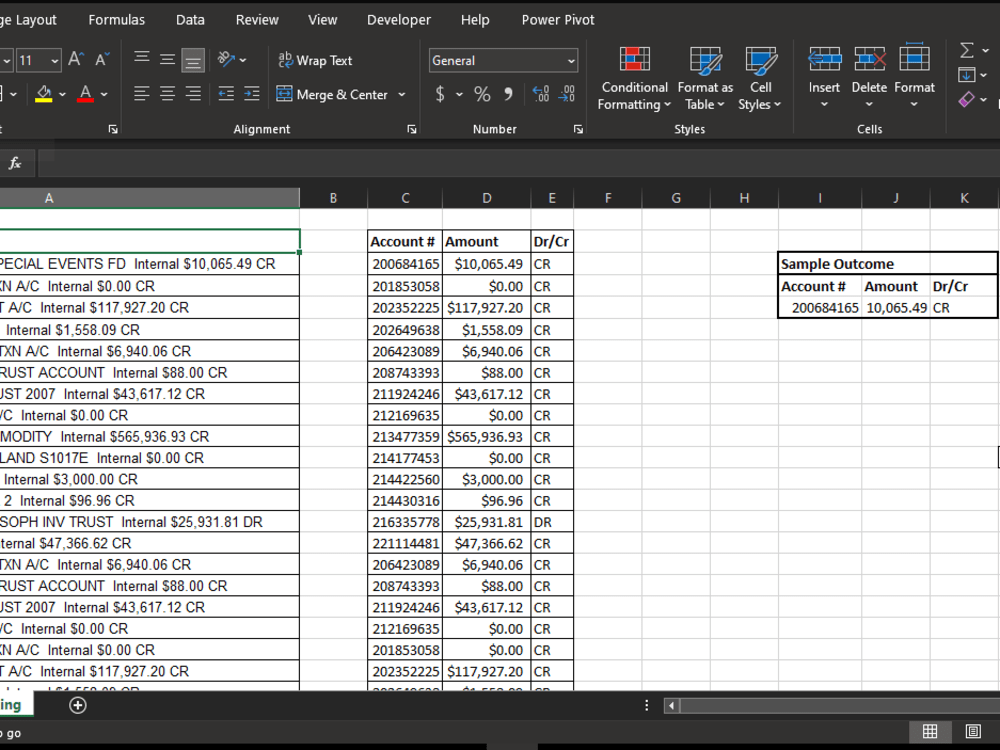Click horizontal scrollbar left arrow
The width and height of the screenshot is (1000, 750).
671,705
